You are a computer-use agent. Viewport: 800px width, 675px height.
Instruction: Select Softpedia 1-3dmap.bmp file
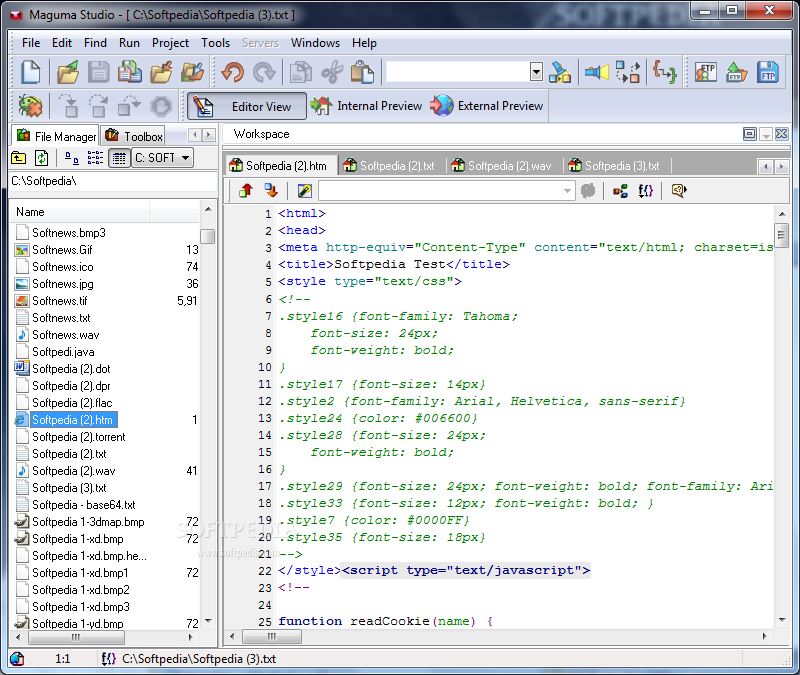click(x=88, y=522)
